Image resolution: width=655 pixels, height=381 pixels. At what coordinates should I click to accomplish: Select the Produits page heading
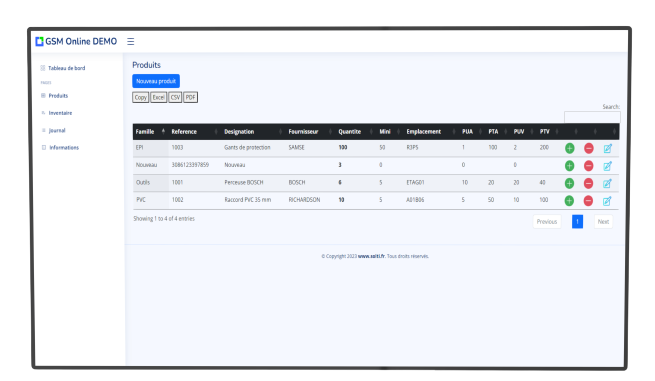point(146,65)
